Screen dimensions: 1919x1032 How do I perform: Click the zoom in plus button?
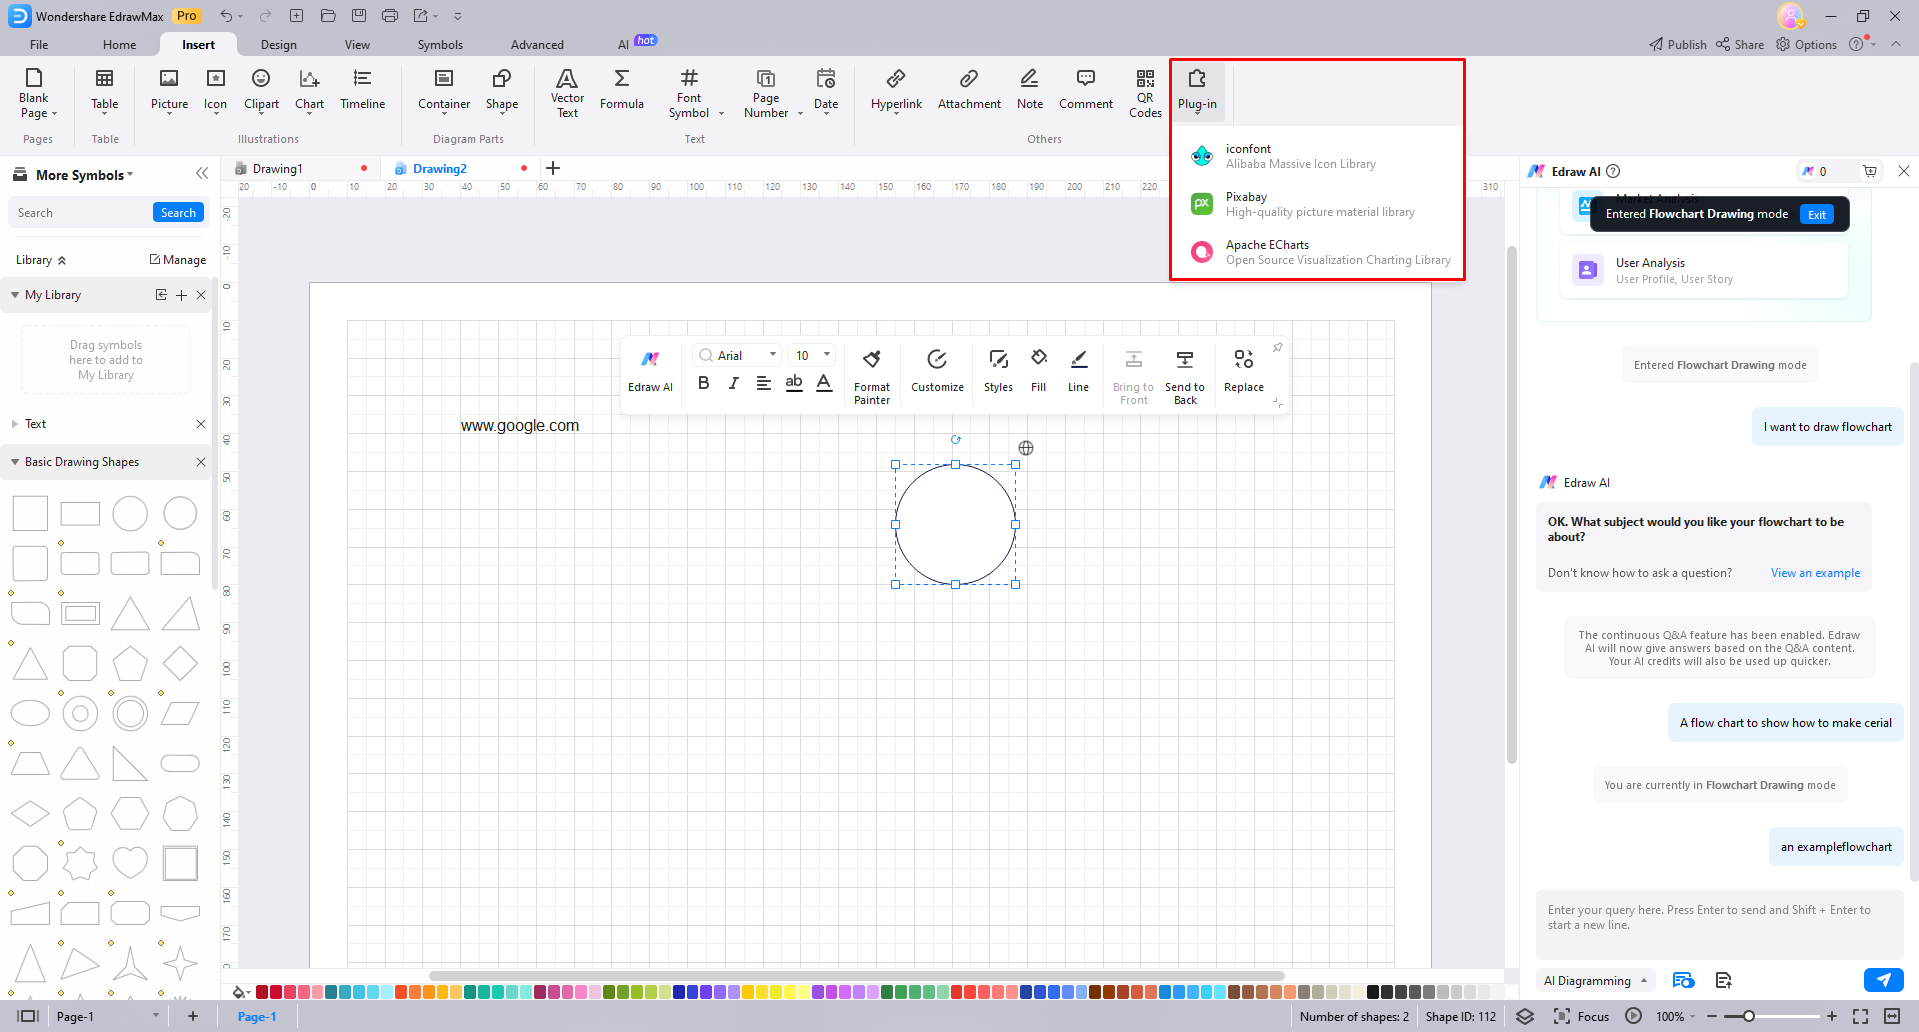1831,1016
